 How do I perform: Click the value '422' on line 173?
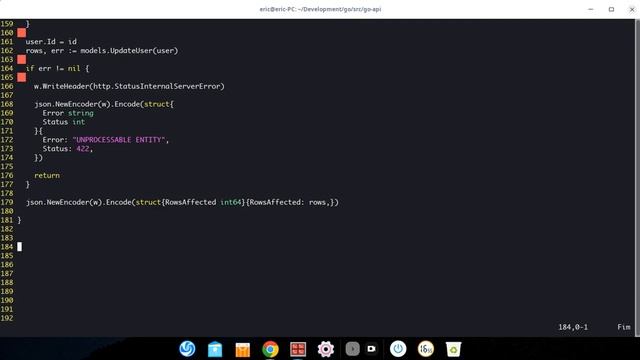point(82,149)
